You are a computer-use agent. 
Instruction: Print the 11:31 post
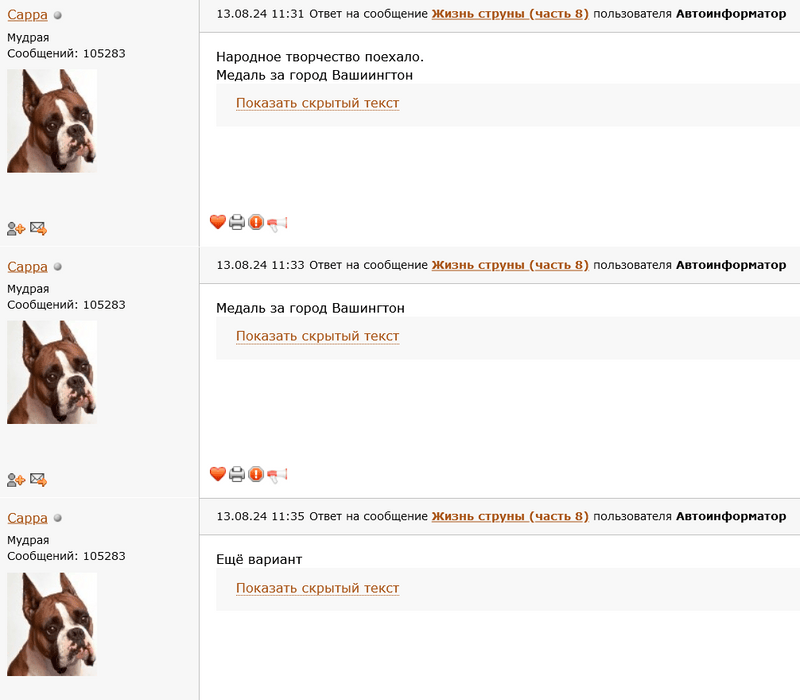pyautogui.click(x=237, y=222)
